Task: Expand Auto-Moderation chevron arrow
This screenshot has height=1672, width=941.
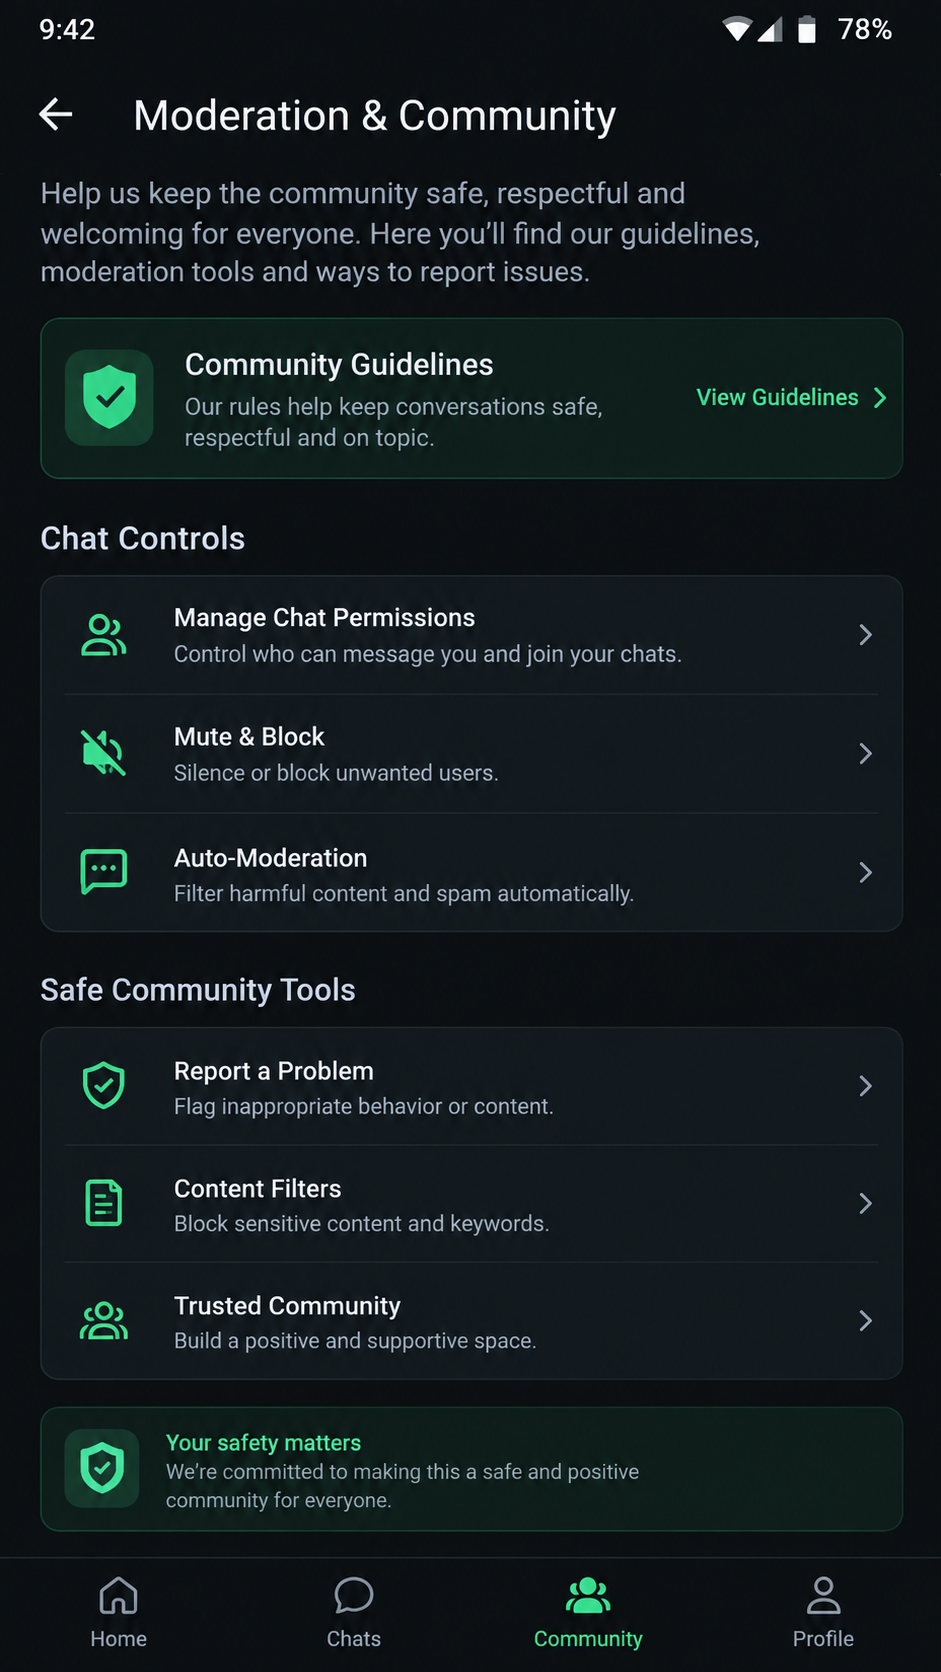Action: click(866, 872)
